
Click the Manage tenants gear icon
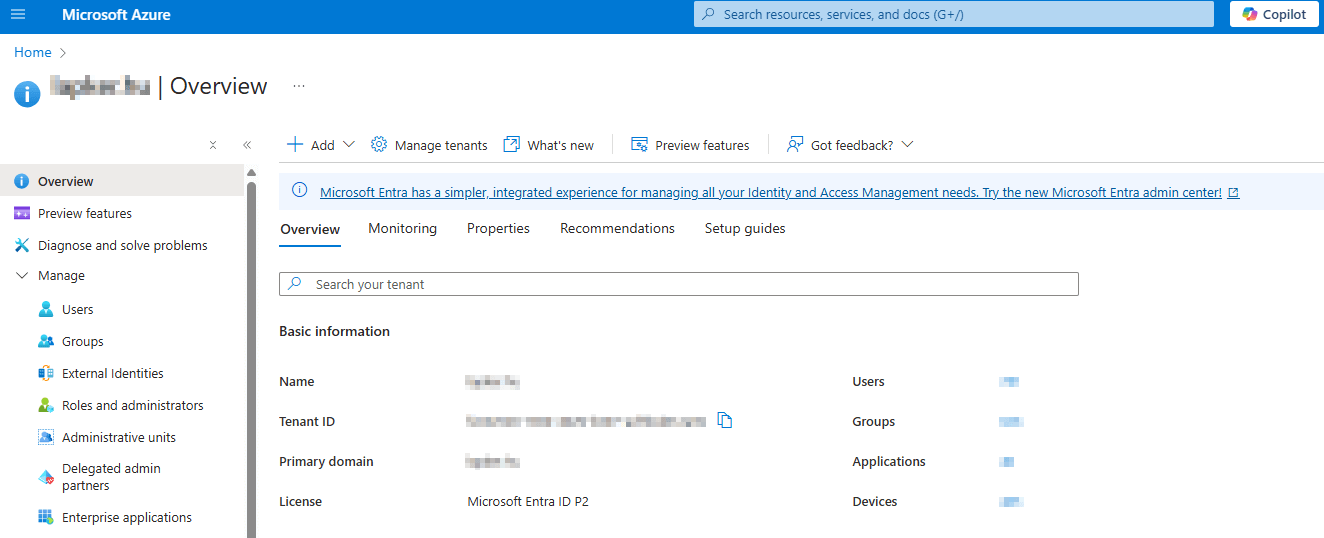[x=379, y=144]
